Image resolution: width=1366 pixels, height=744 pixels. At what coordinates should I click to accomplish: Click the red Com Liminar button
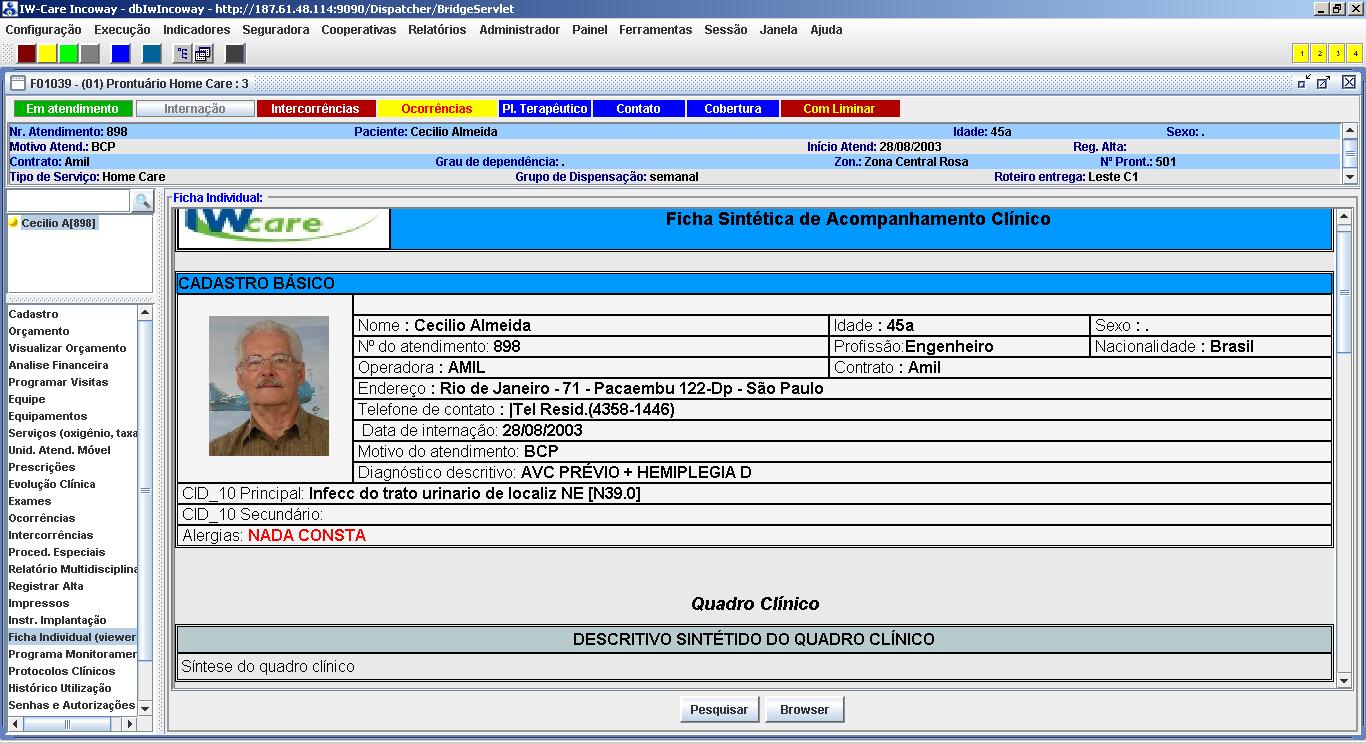(x=840, y=109)
